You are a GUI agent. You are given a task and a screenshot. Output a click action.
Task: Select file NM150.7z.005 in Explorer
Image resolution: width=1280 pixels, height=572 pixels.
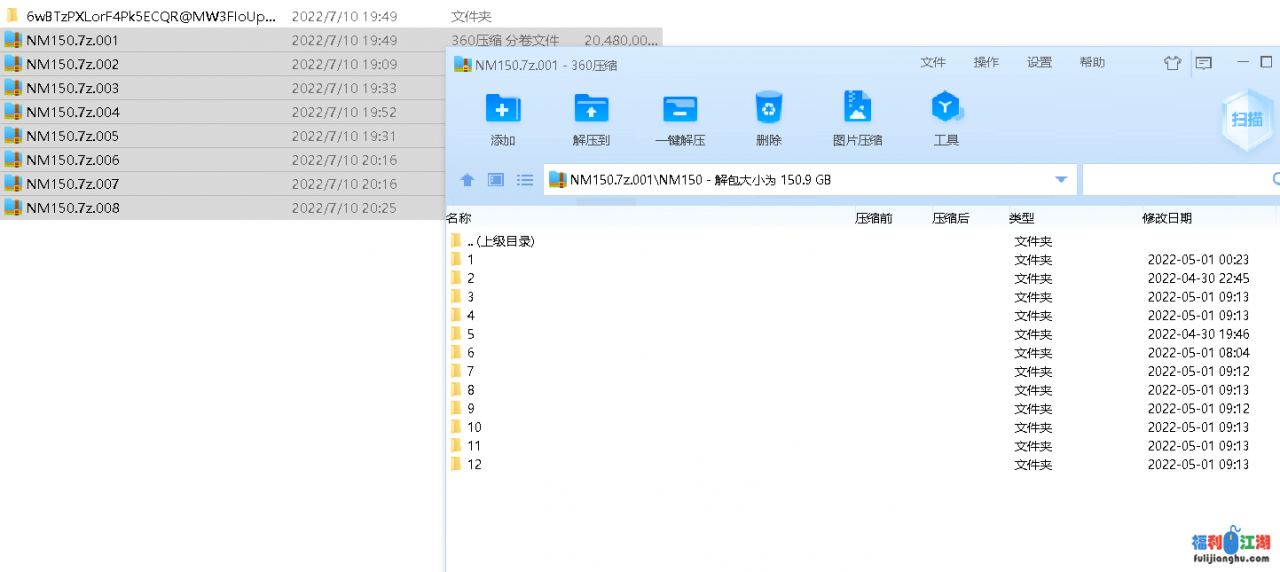tap(72, 136)
